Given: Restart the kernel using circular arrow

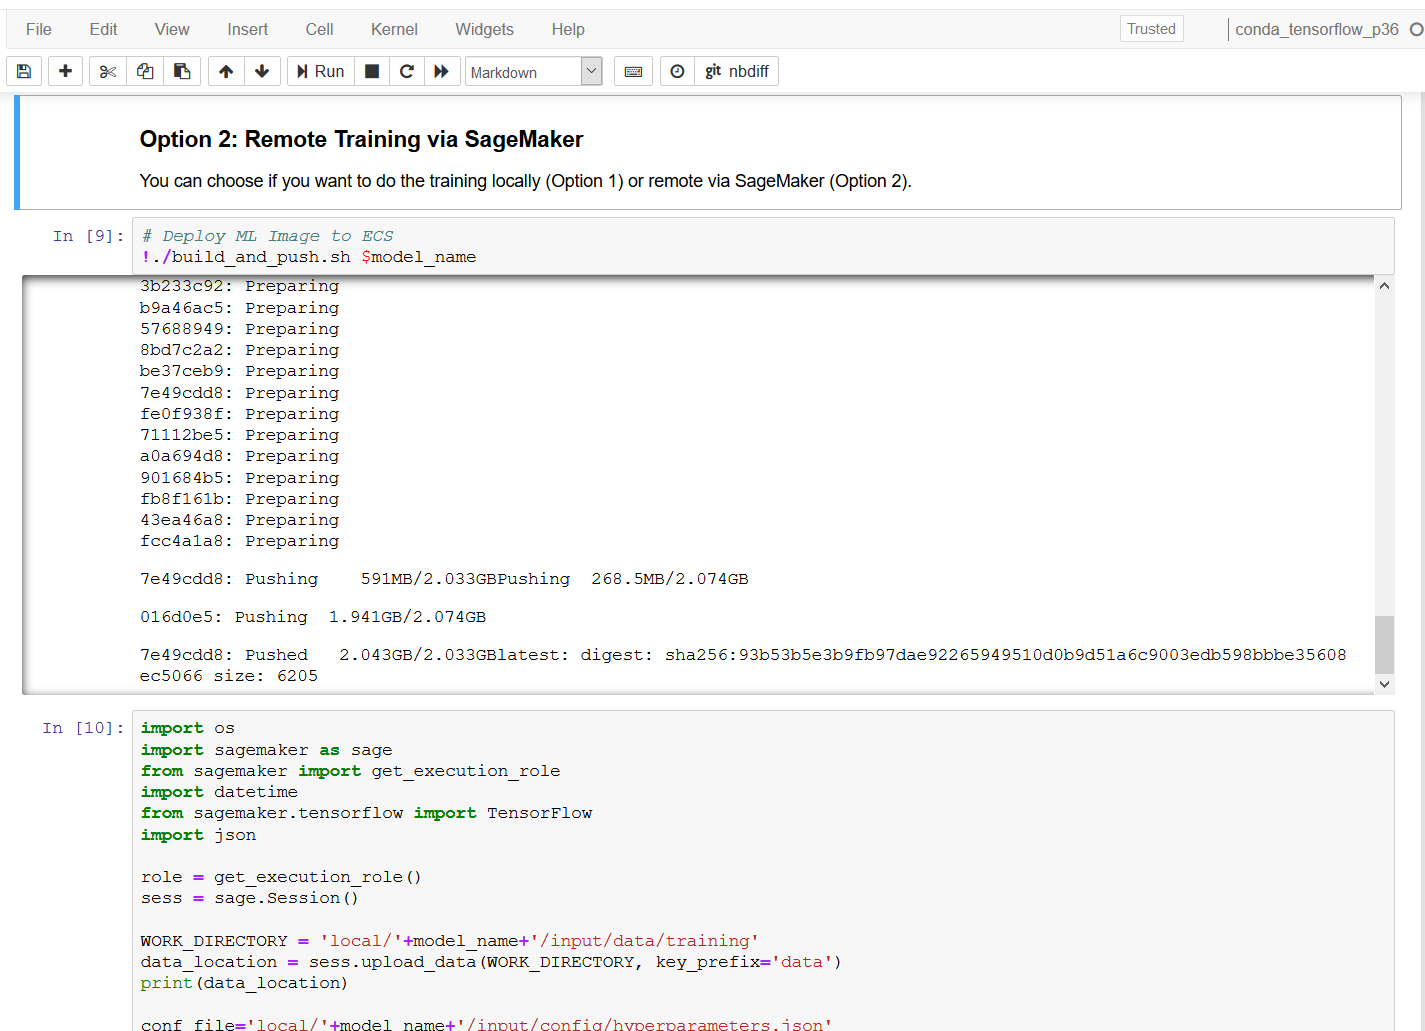Looking at the screenshot, I should [406, 71].
